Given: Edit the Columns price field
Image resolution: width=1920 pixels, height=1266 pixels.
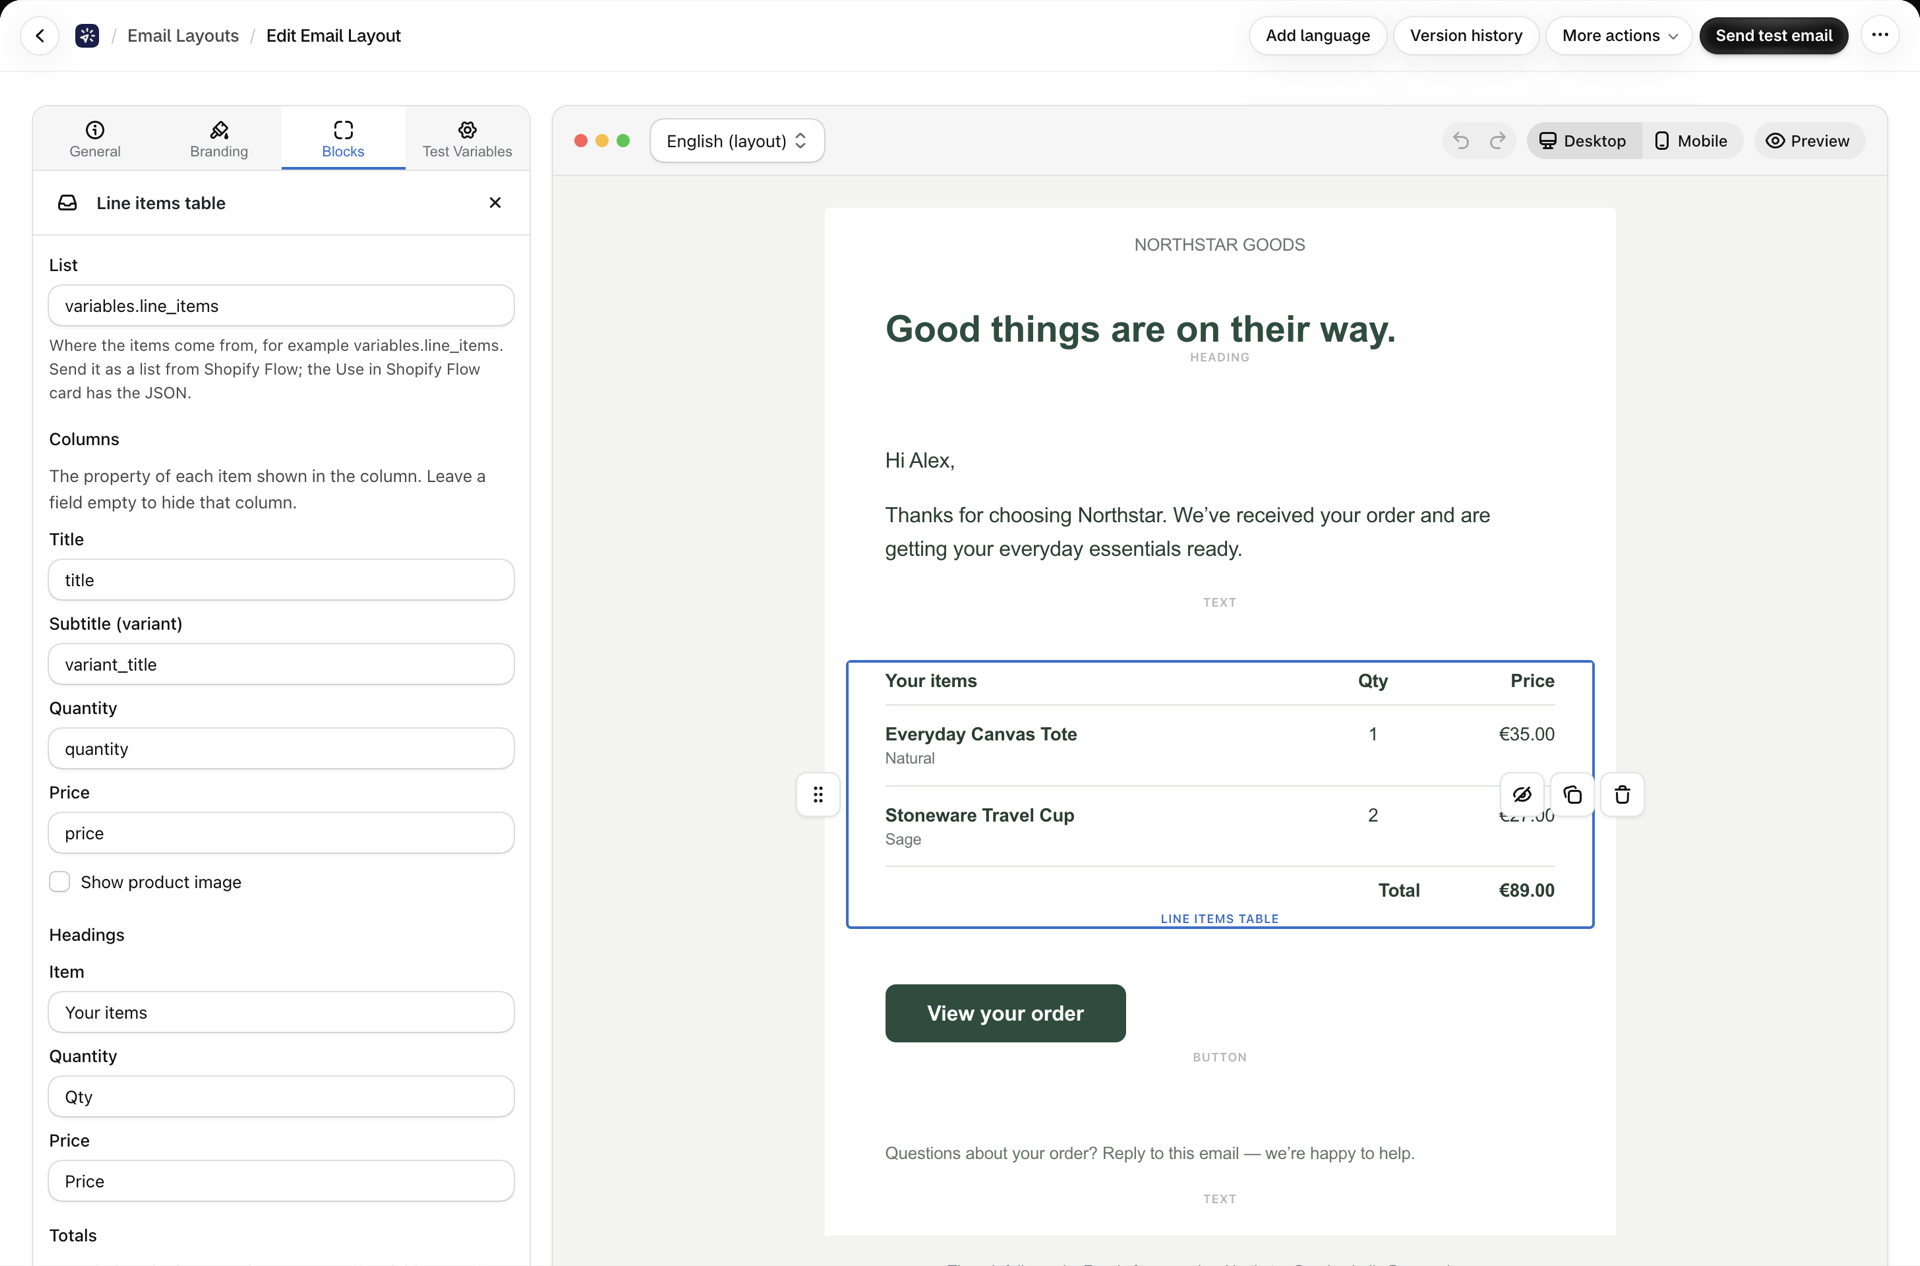Looking at the screenshot, I should coord(281,833).
